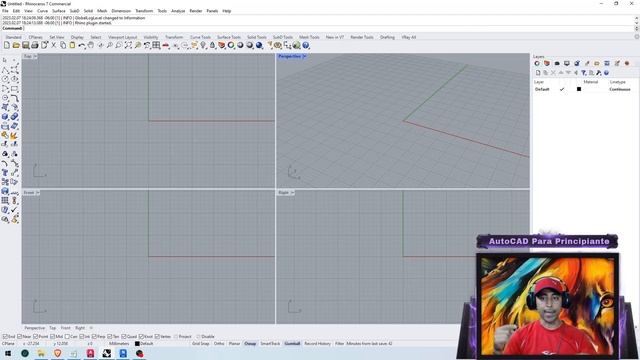This screenshot has width=640, height=360.
Task: Toggle the Near osnap checkbox
Action: (x=20, y=337)
